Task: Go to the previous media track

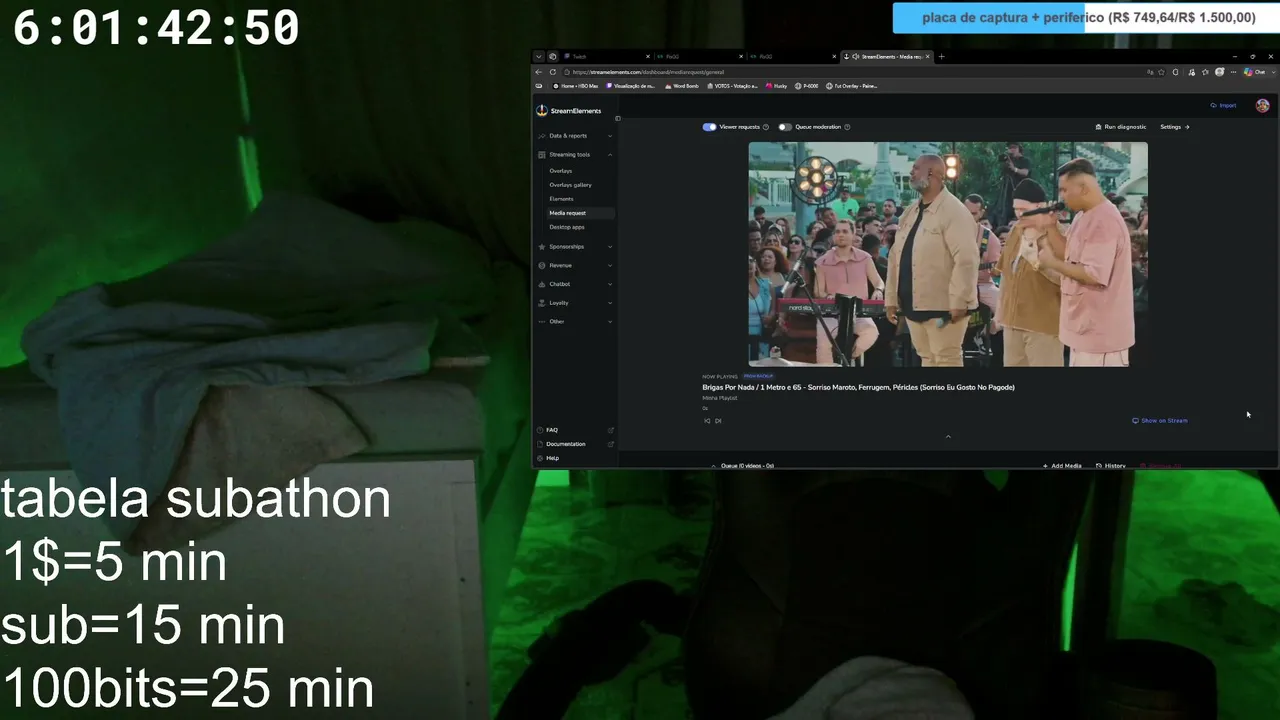Action: click(707, 421)
